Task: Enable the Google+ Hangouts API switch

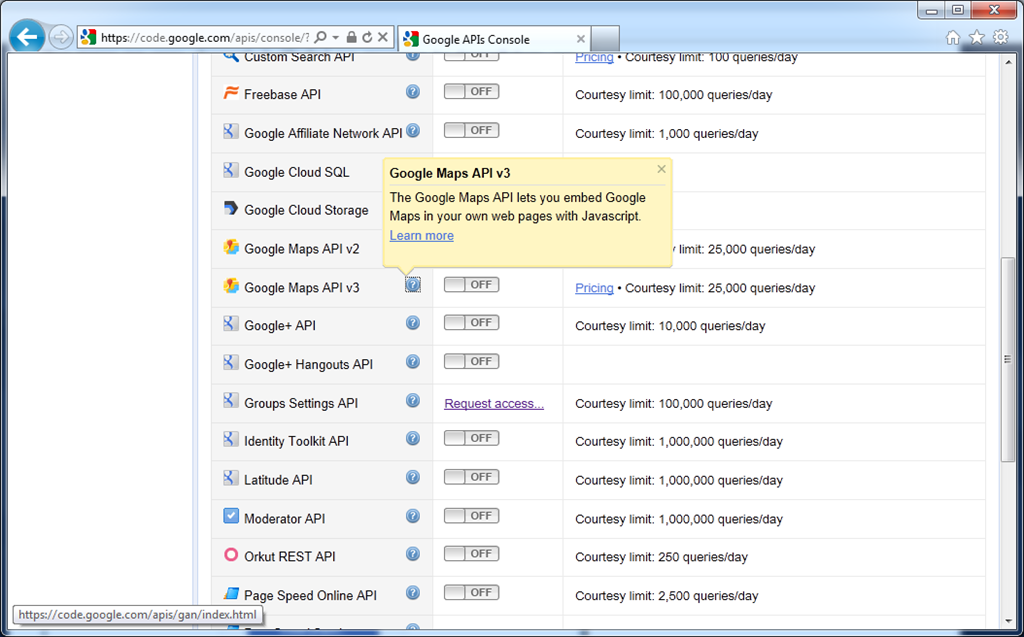Action: 472,361
